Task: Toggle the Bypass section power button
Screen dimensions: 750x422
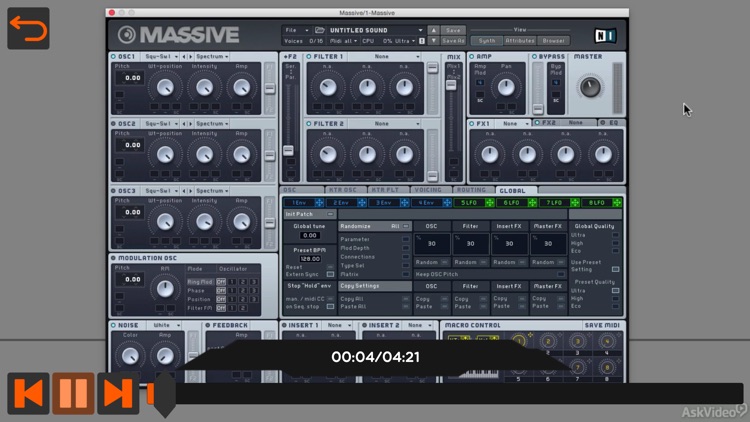Action: [534, 56]
